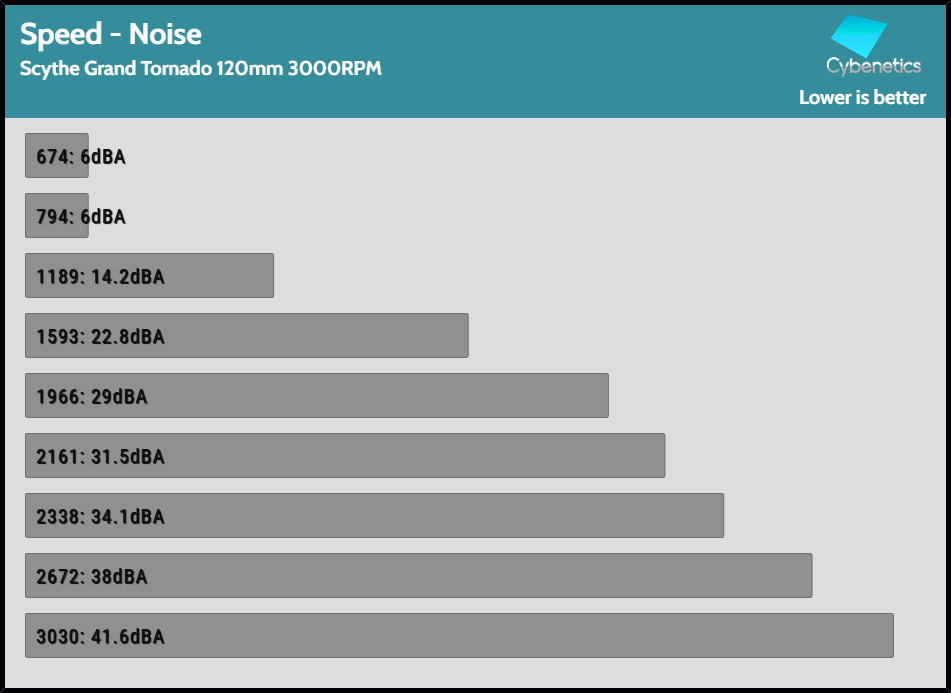951x693 pixels.
Task: Click the '3030: 41.6dBA' label text
Action: pyautogui.click(x=100, y=637)
